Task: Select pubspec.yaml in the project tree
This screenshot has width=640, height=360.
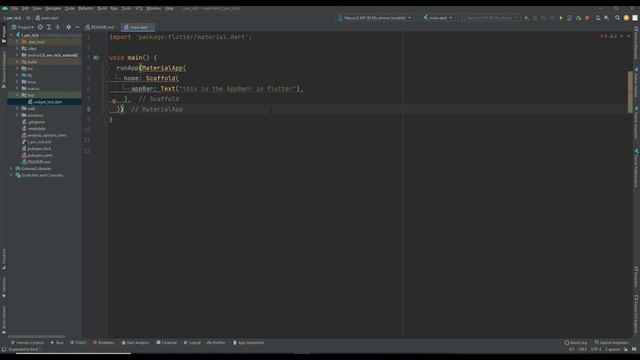Action: (37, 155)
